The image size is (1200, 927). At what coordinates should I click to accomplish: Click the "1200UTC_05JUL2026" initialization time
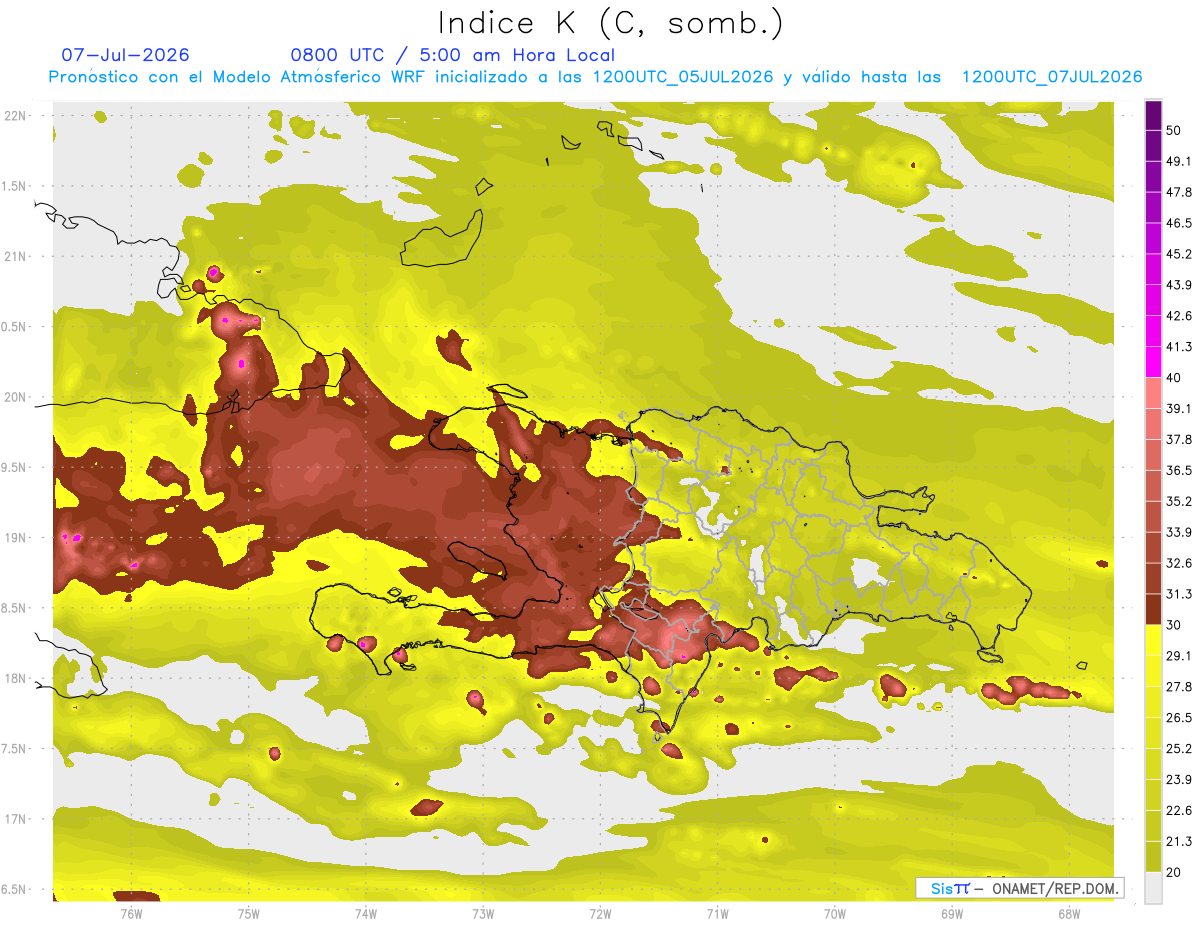click(x=683, y=77)
